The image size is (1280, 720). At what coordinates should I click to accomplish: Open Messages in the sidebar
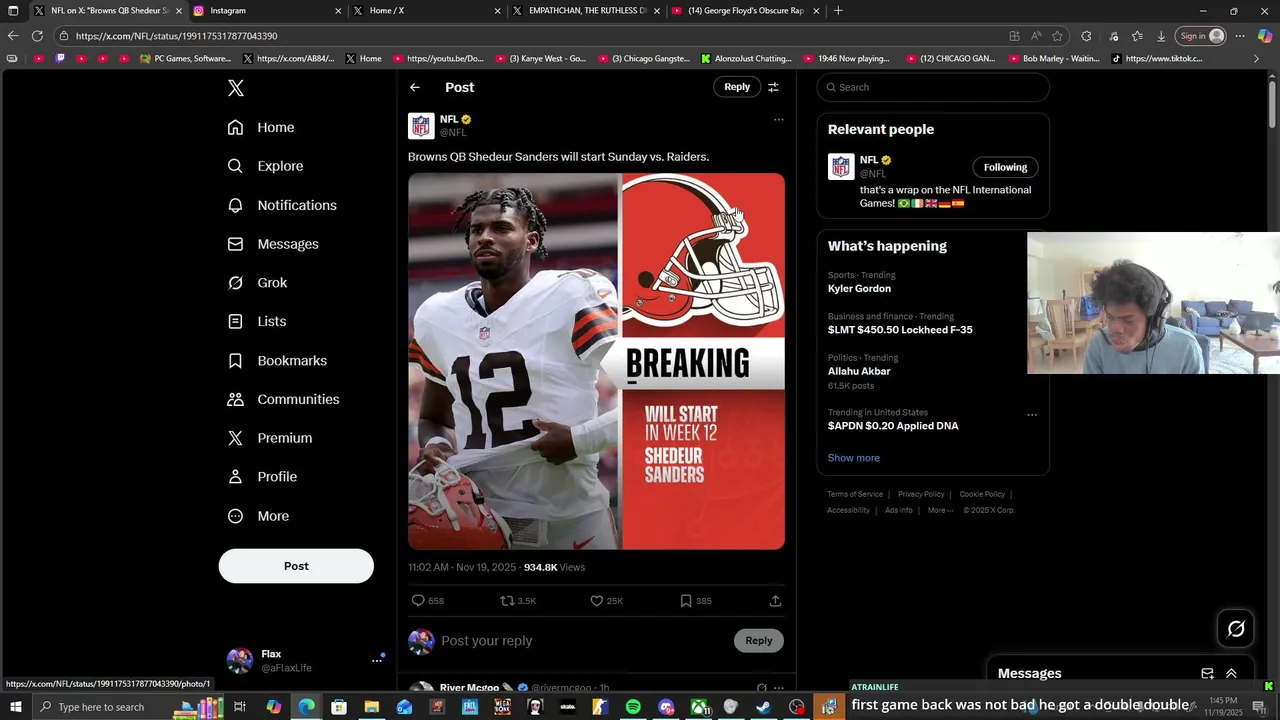pos(273,244)
